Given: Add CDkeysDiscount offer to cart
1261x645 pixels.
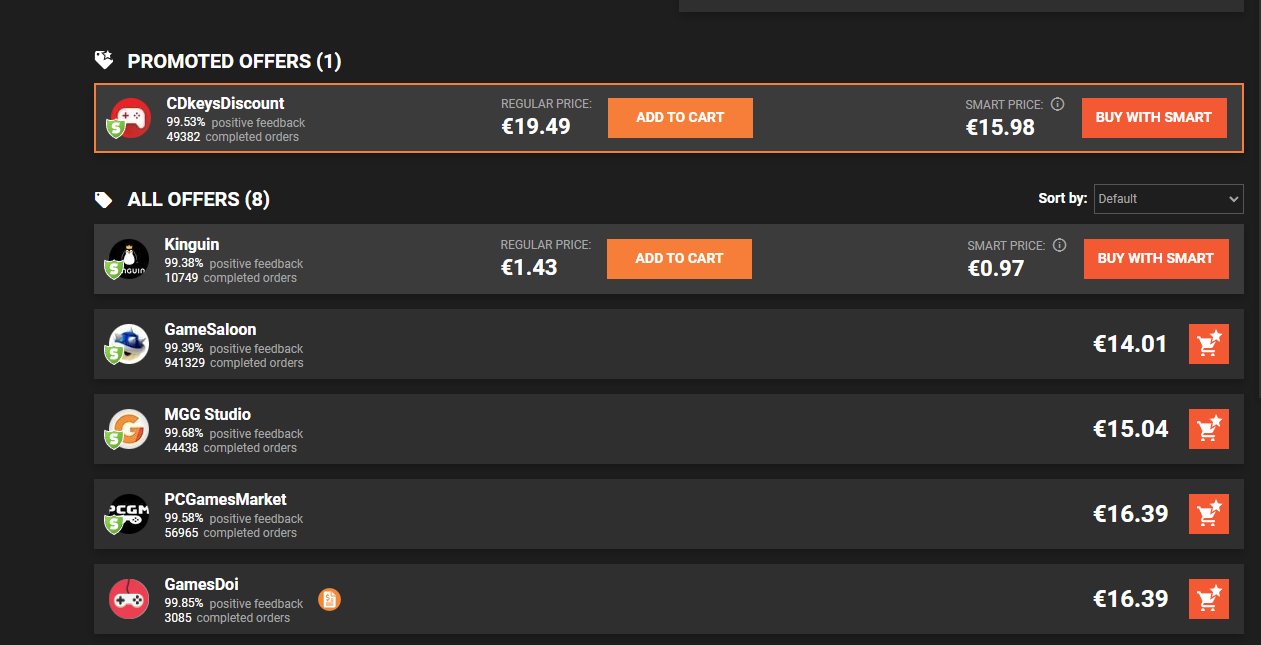Looking at the screenshot, I should (680, 118).
